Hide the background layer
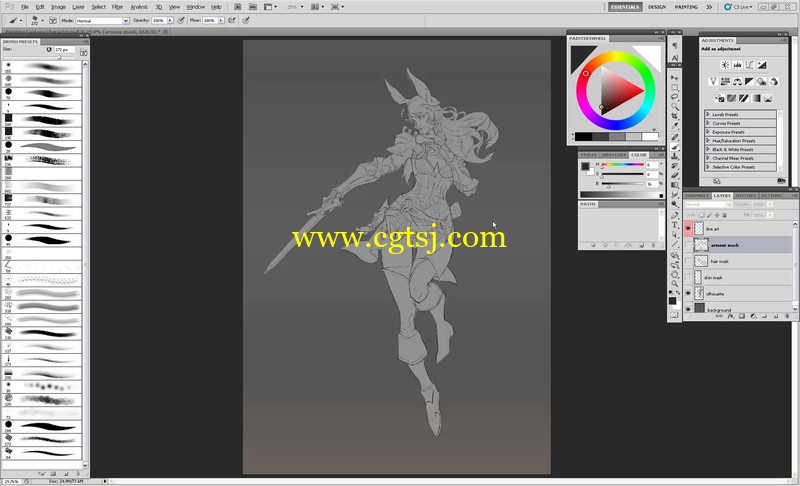800x486 pixels. coord(688,309)
